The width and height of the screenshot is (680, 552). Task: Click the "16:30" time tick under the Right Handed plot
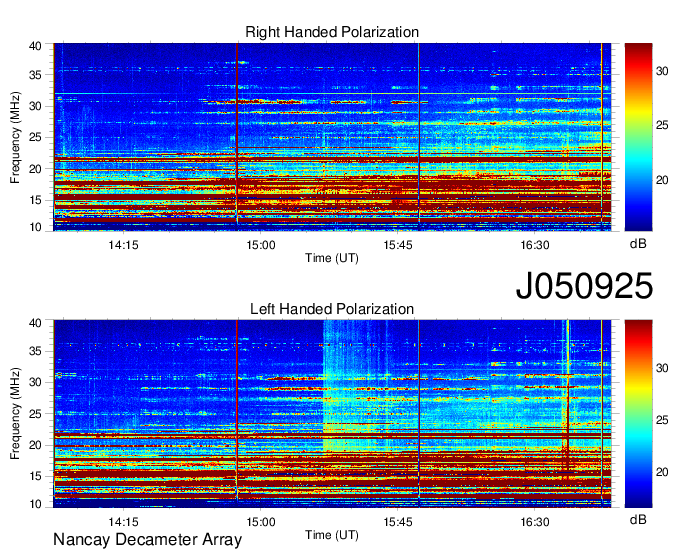coord(535,245)
